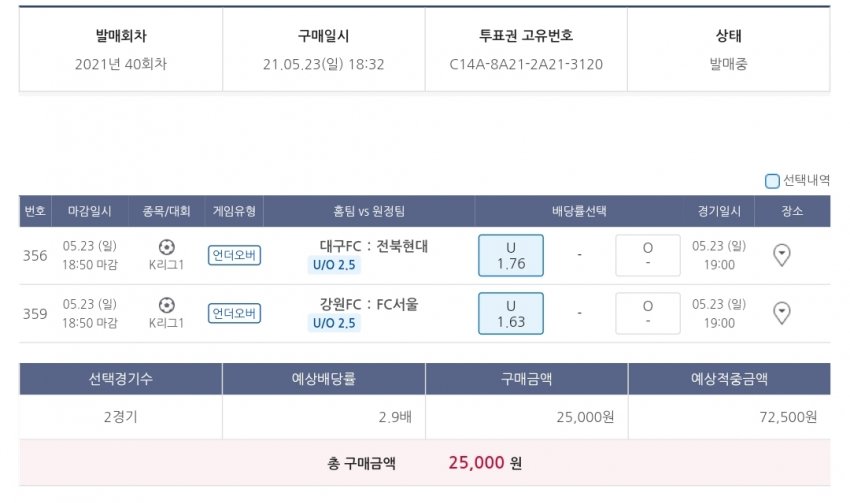850x503 pixels.
Task: Click 언더오버 tag on match 356
Action: coord(235,256)
